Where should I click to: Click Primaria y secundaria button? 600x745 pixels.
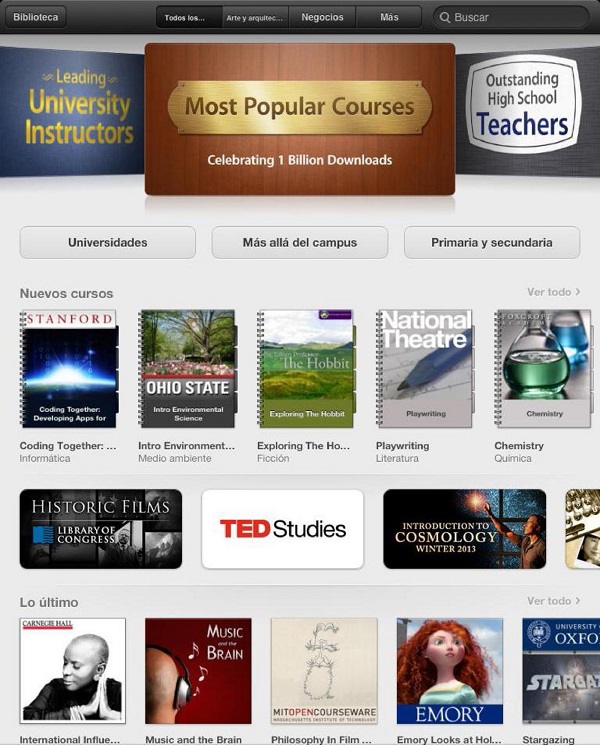[x=492, y=242]
